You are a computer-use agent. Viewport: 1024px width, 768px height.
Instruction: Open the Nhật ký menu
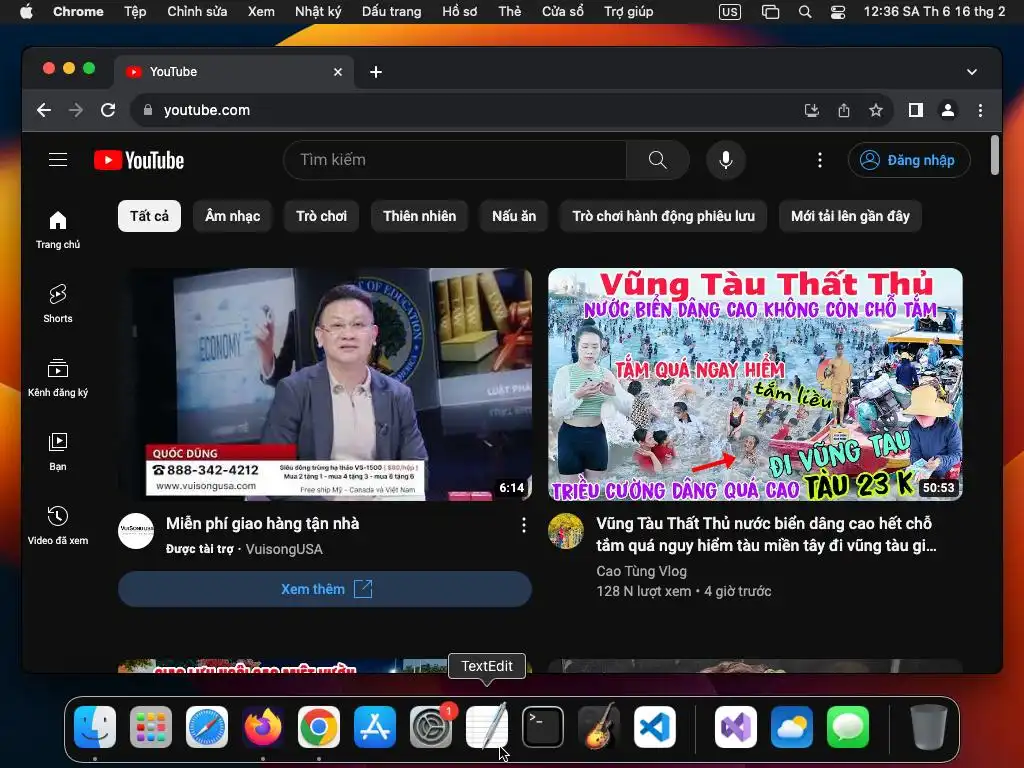(318, 11)
